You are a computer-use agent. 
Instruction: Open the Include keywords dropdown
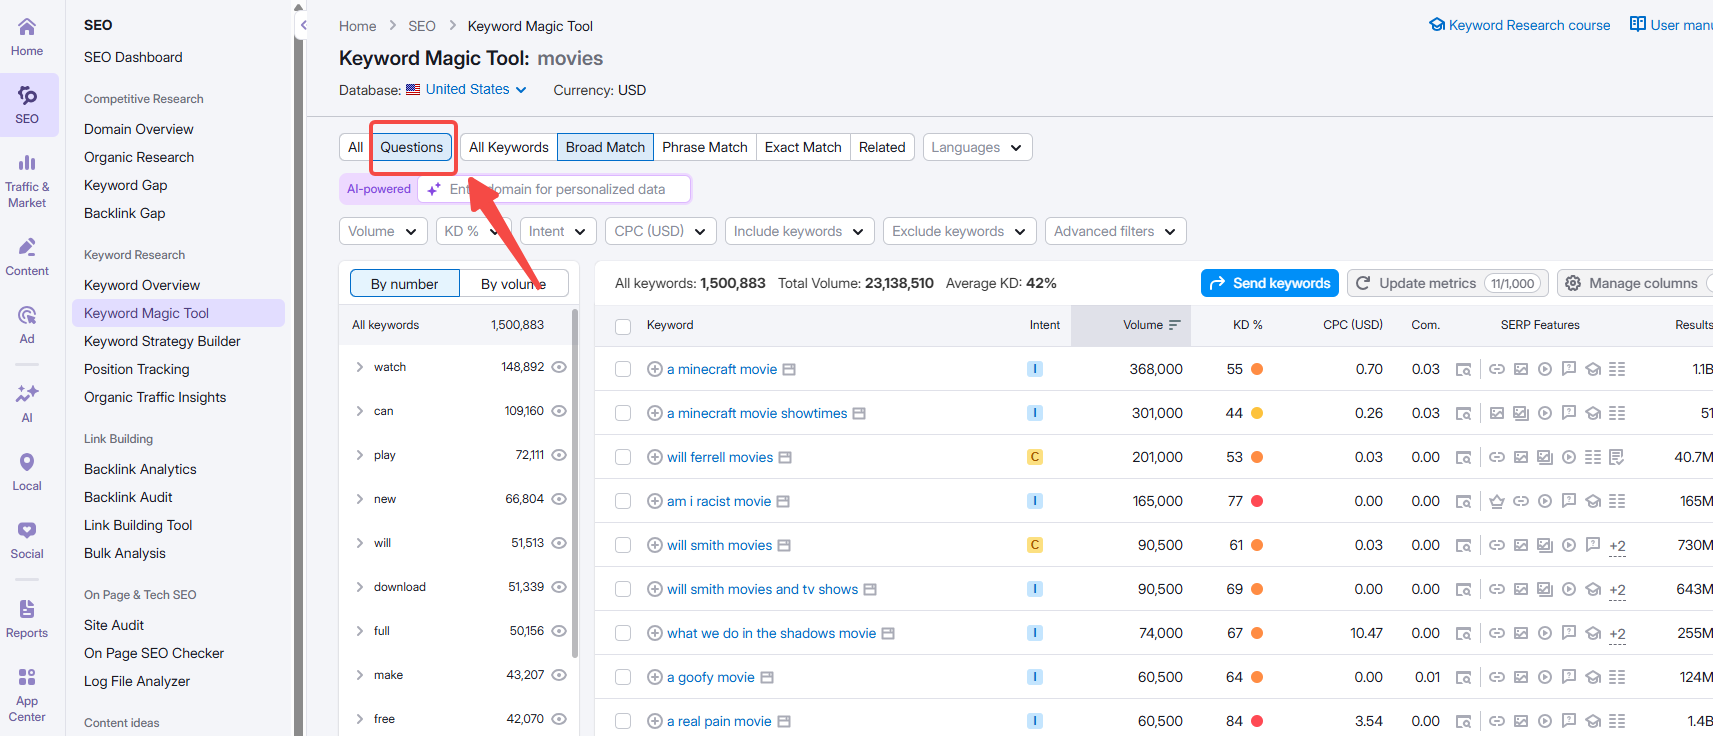point(799,231)
